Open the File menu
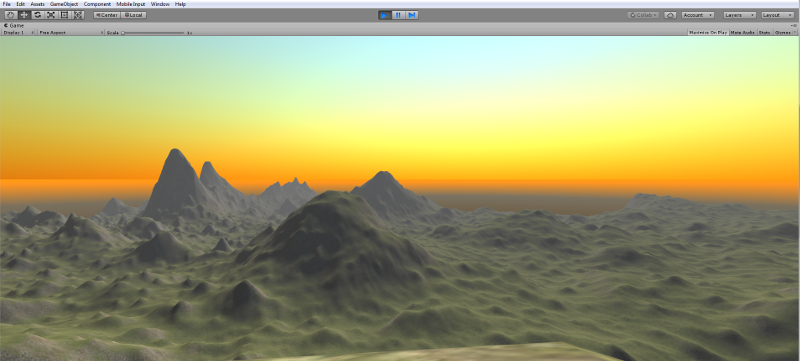The width and height of the screenshot is (800, 361). (x=7, y=4)
